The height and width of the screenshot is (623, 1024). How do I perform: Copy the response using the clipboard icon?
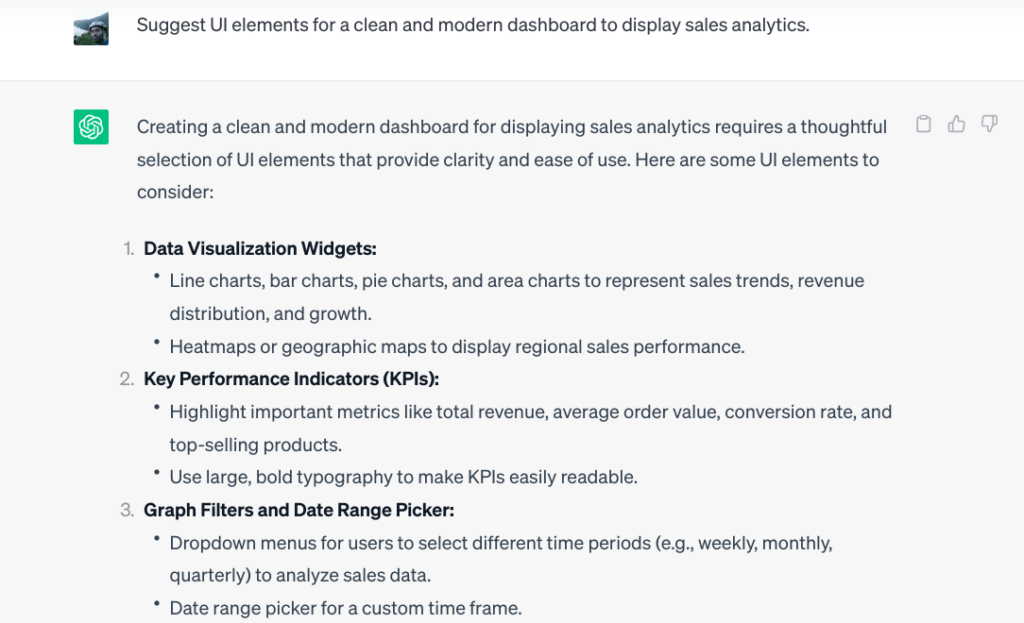pyautogui.click(x=924, y=124)
